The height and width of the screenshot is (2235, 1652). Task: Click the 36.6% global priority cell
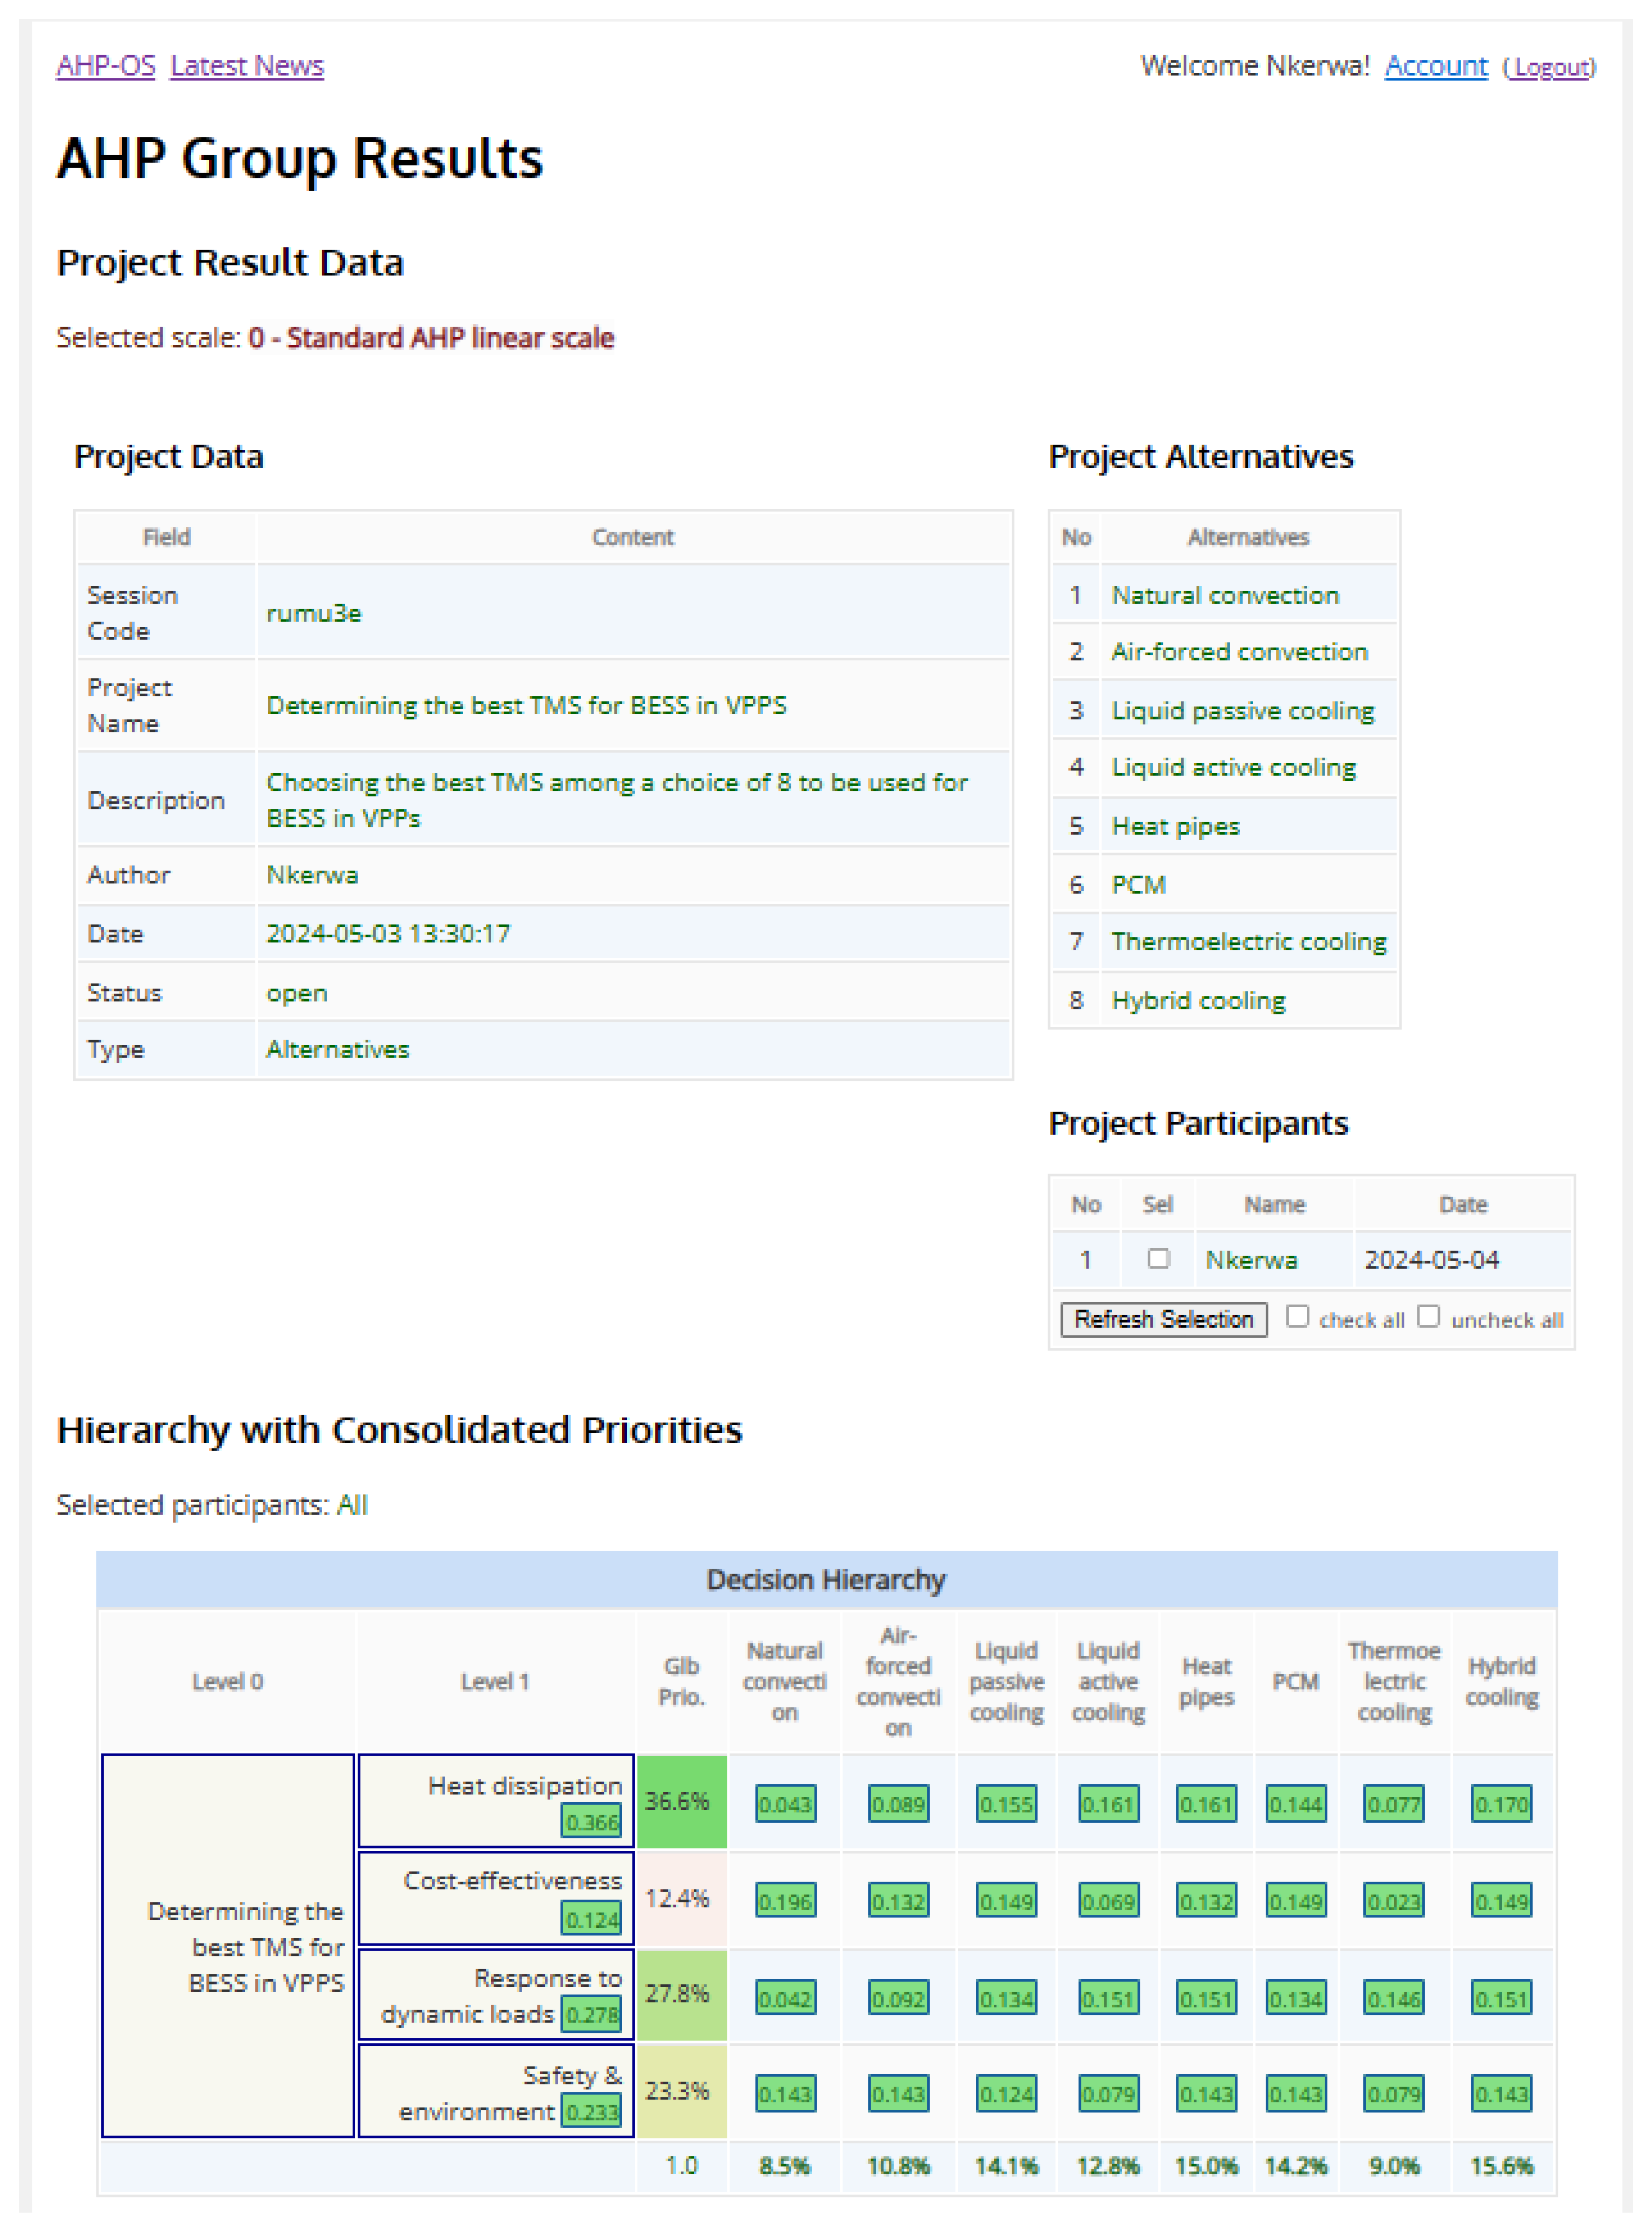(681, 1801)
